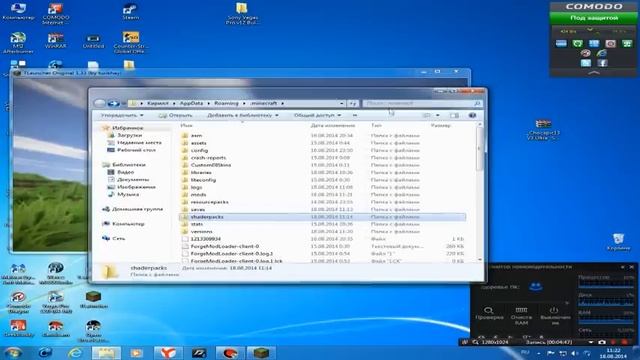
Task: Select the ForgeModLoader-client-0 text file
Action: 224,246
